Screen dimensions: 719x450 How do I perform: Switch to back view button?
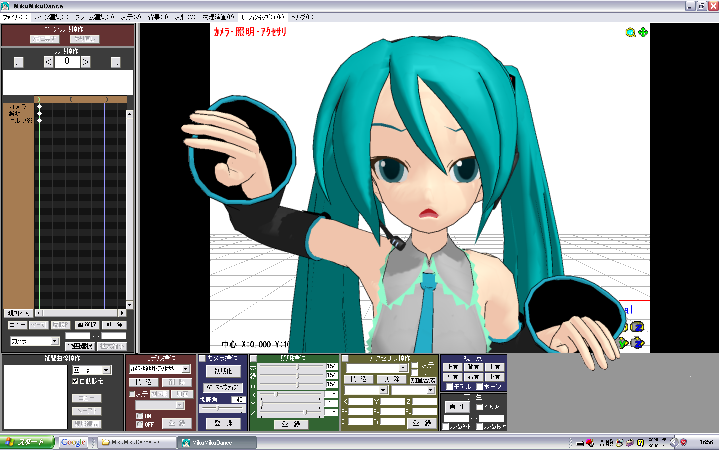point(474,367)
